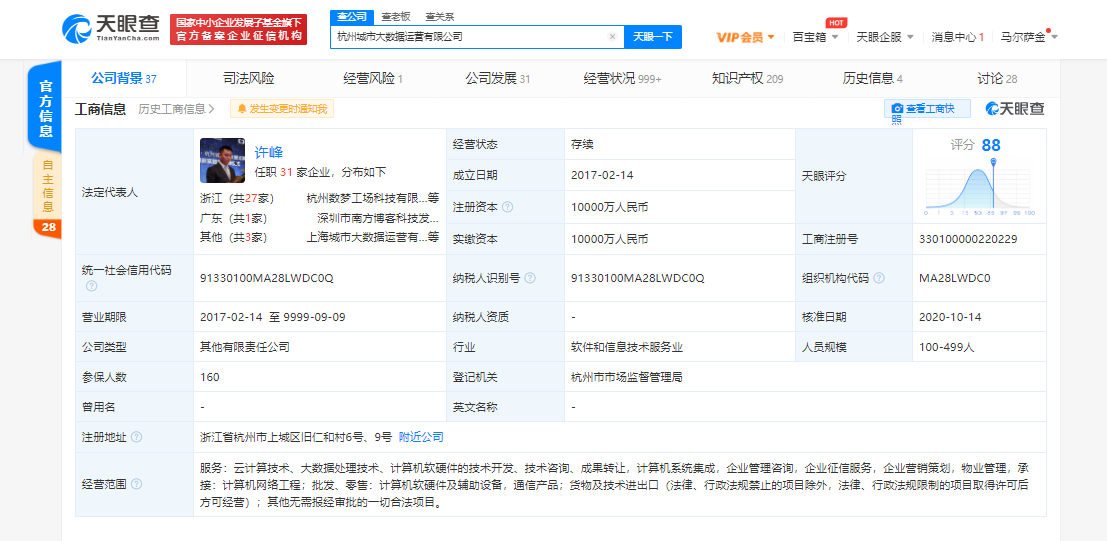Click the help icon next to 经营范围

(x=136, y=484)
